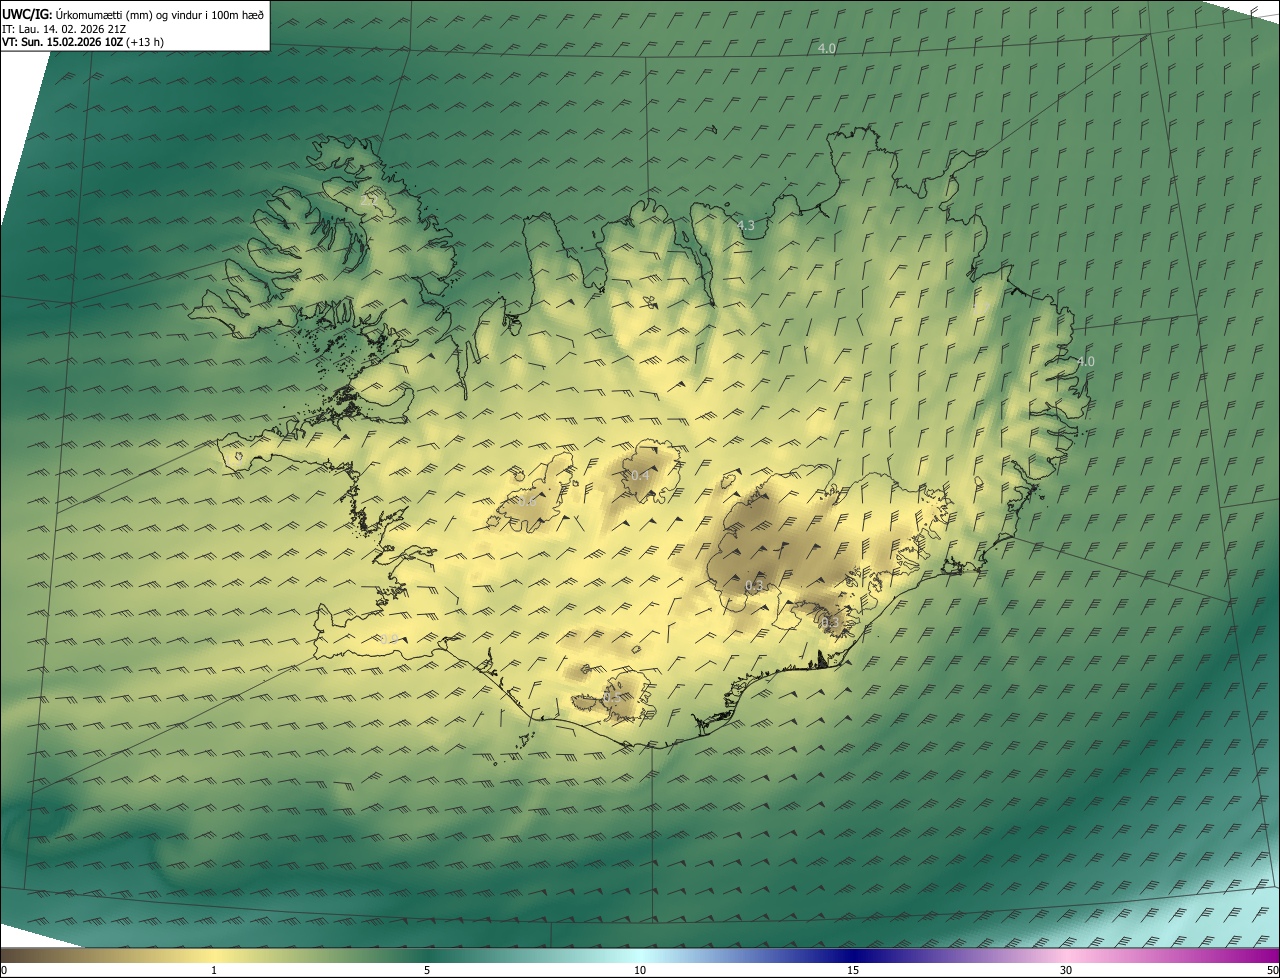Click the '0.4' value label on the glacier
The height and width of the screenshot is (978, 1280).
640,475
